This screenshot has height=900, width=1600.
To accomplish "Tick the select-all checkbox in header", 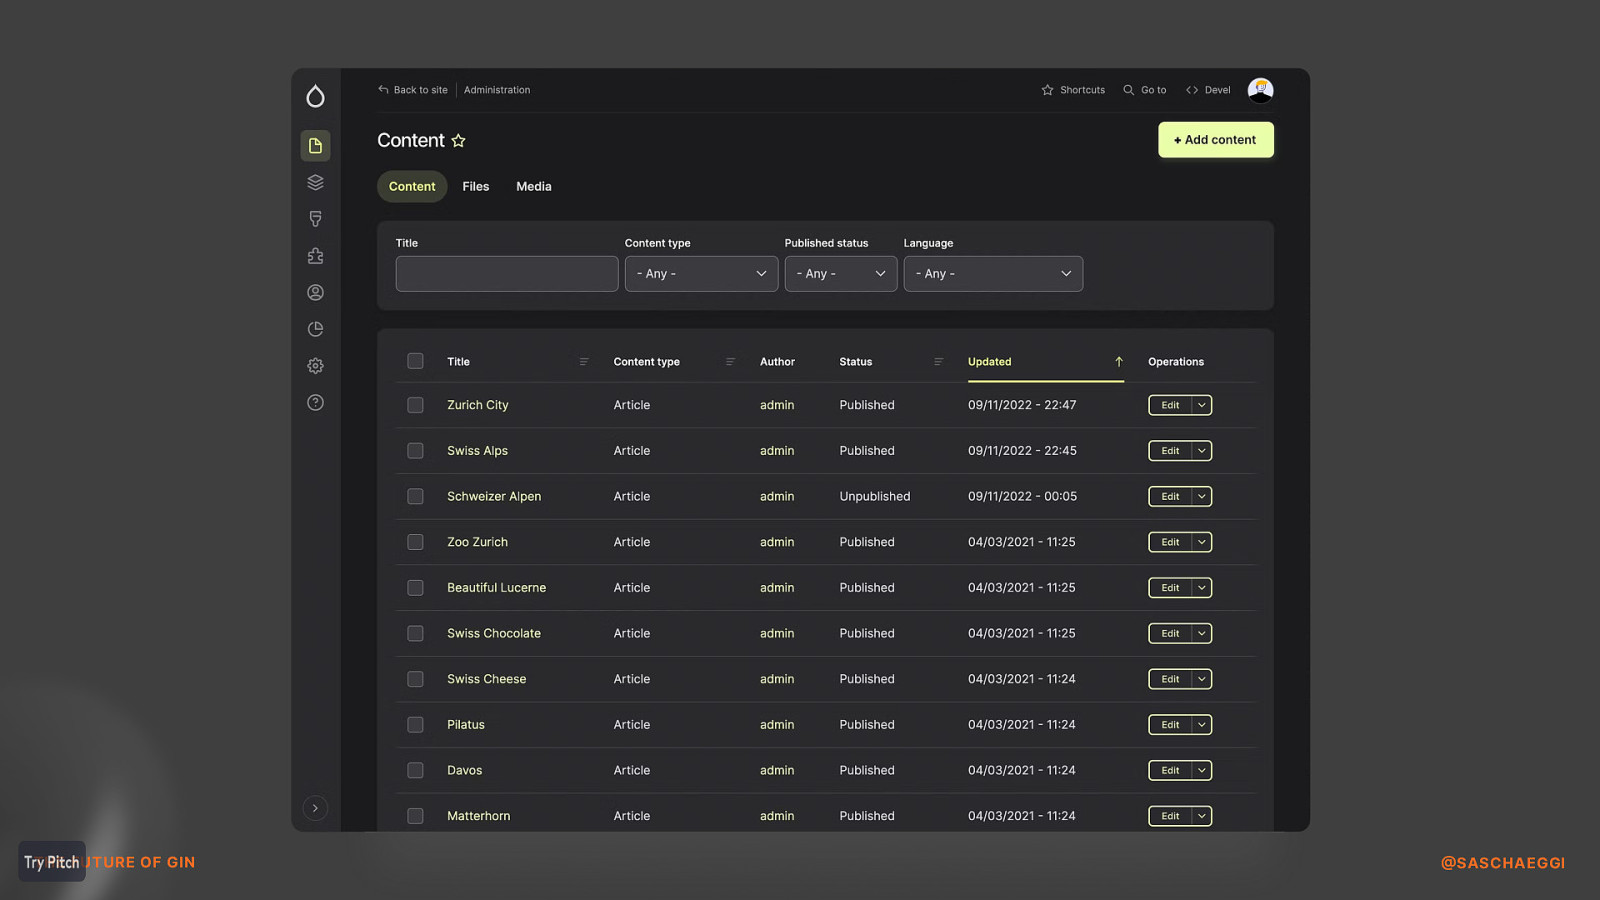I will [x=415, y=361].
